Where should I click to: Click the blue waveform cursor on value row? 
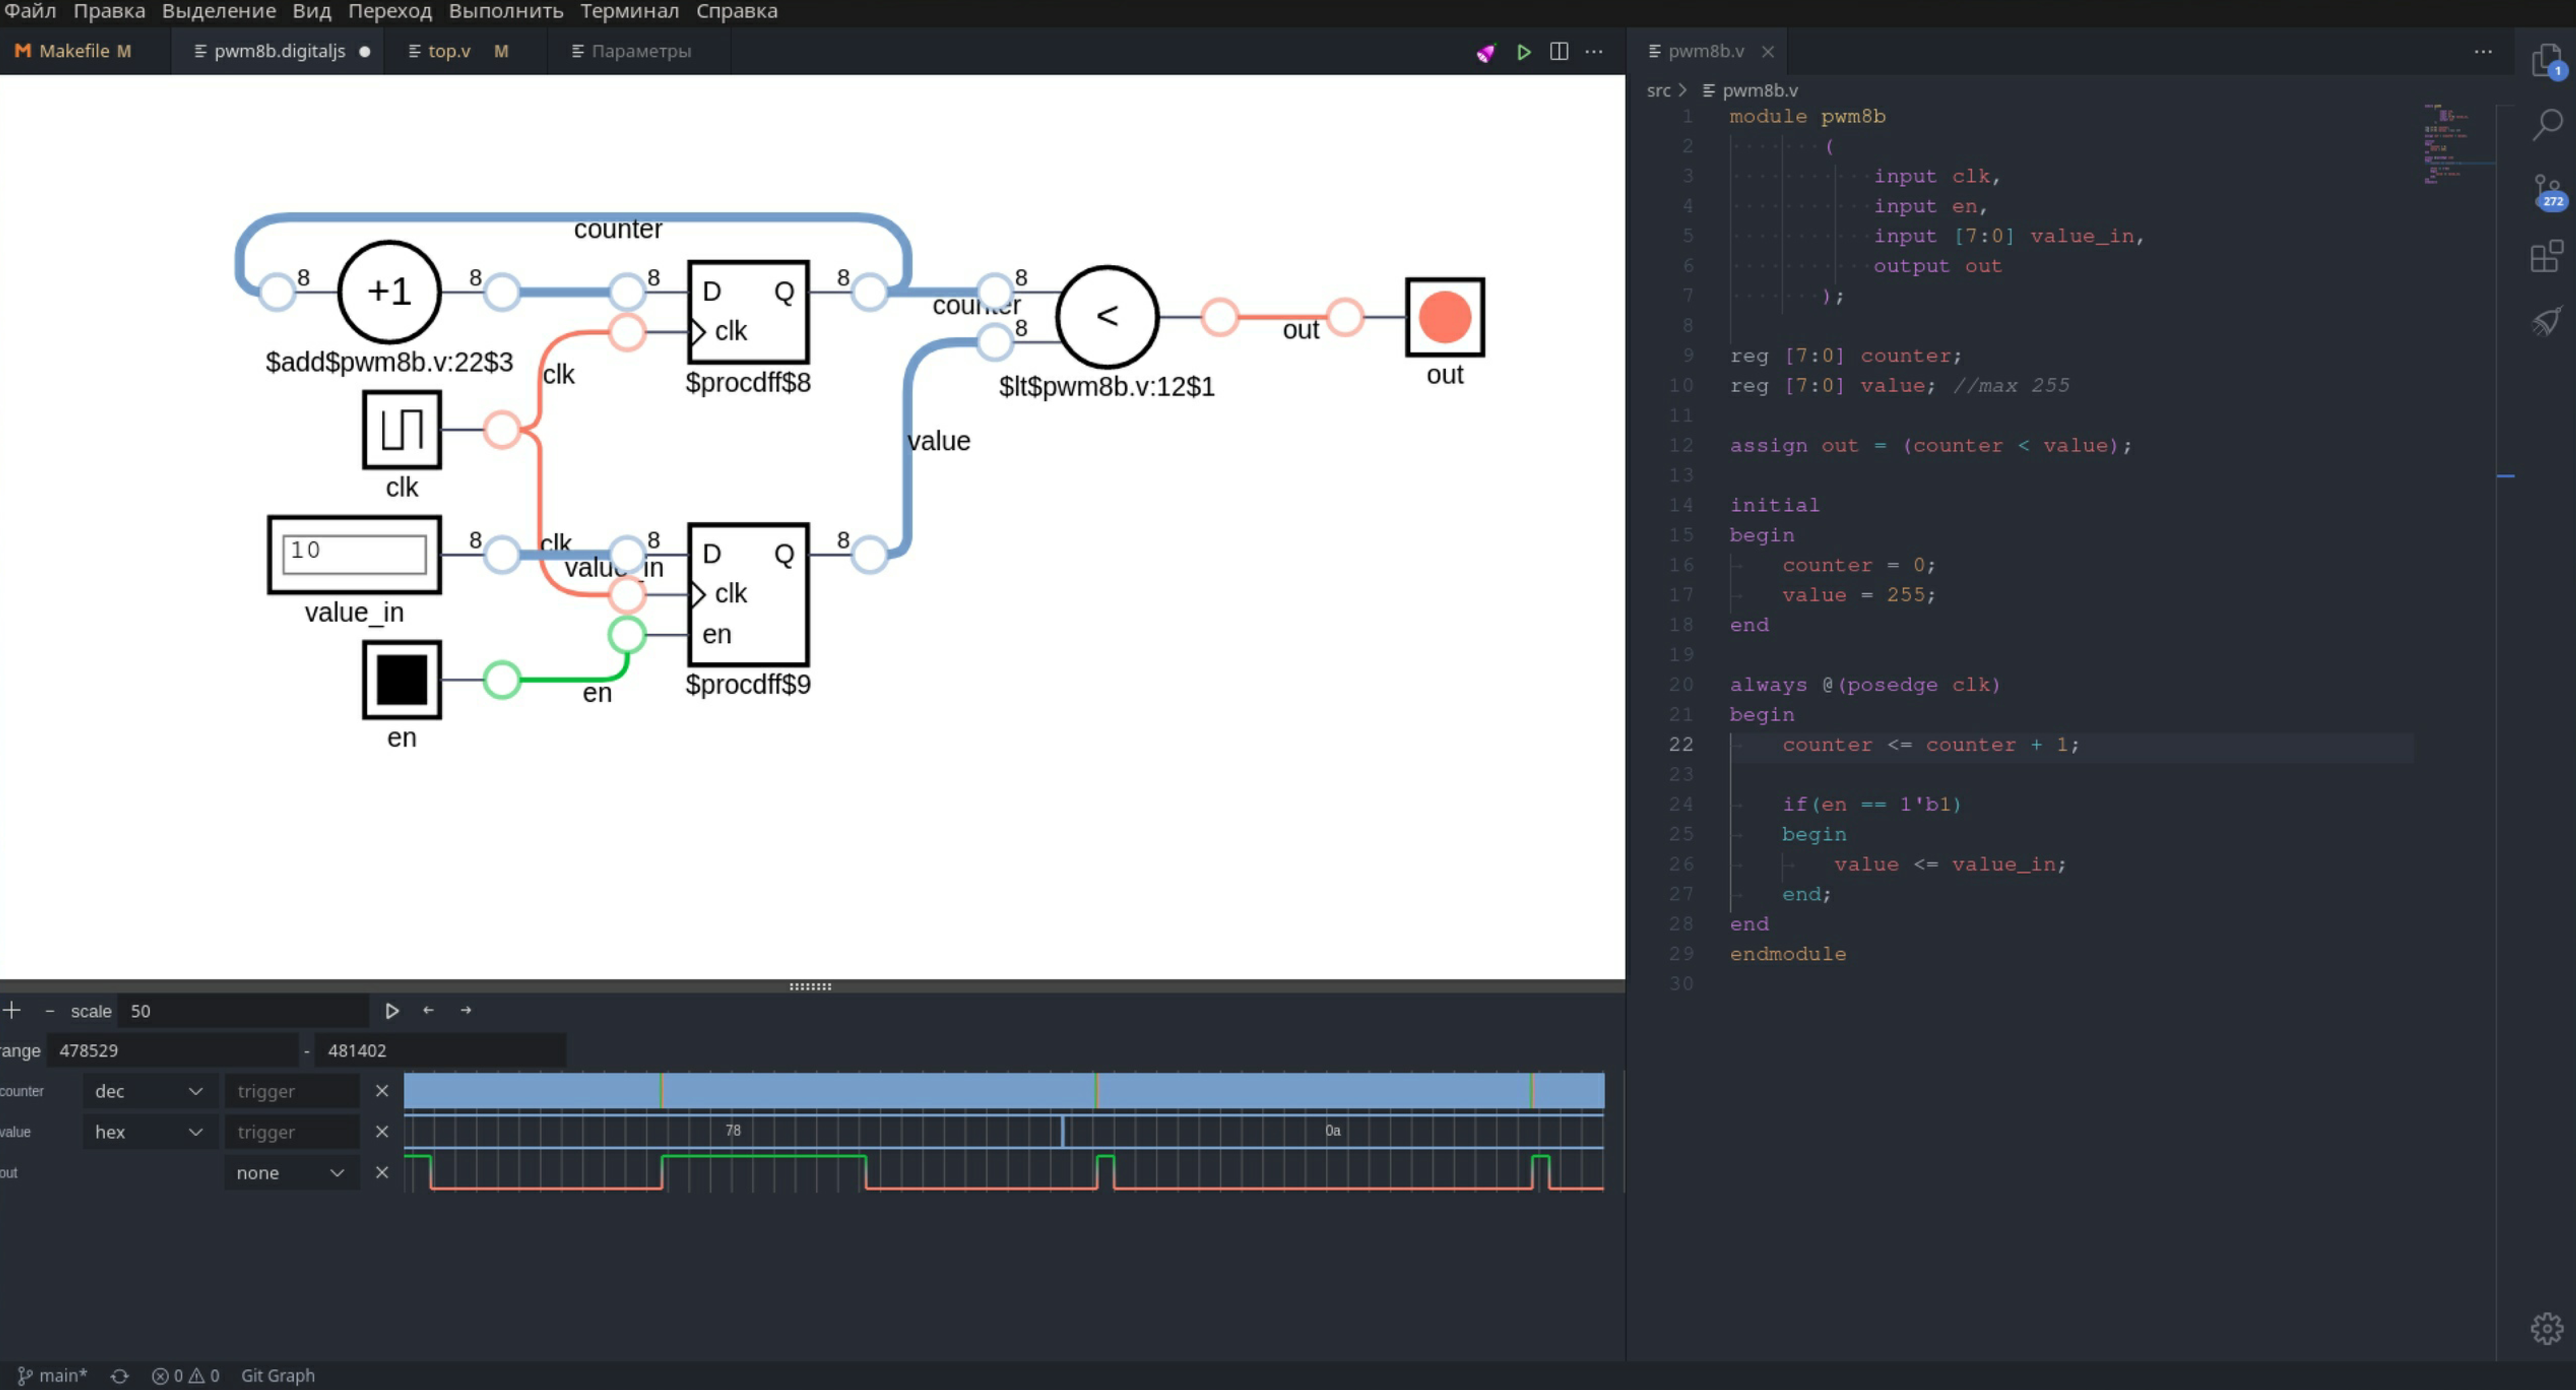pos(1062,1131)
